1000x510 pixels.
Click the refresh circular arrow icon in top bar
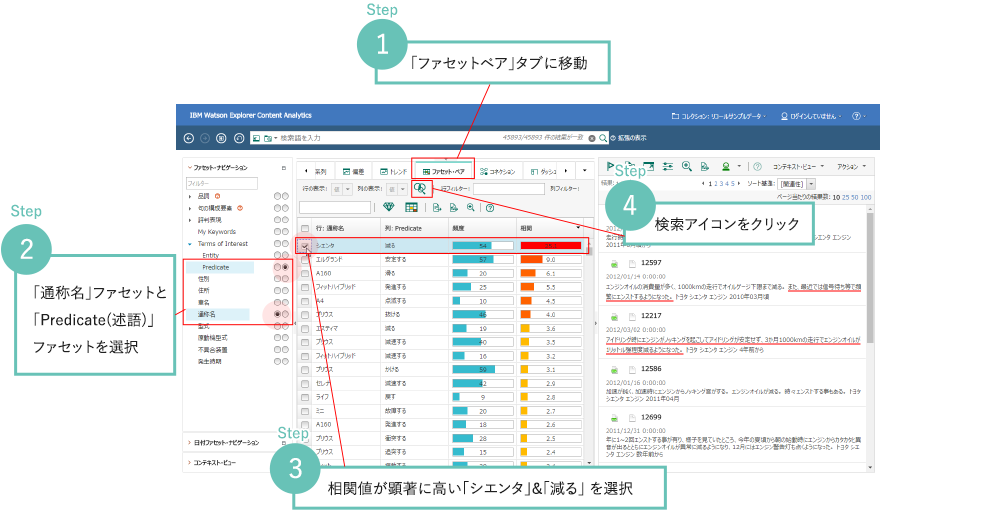click(239, 138)
